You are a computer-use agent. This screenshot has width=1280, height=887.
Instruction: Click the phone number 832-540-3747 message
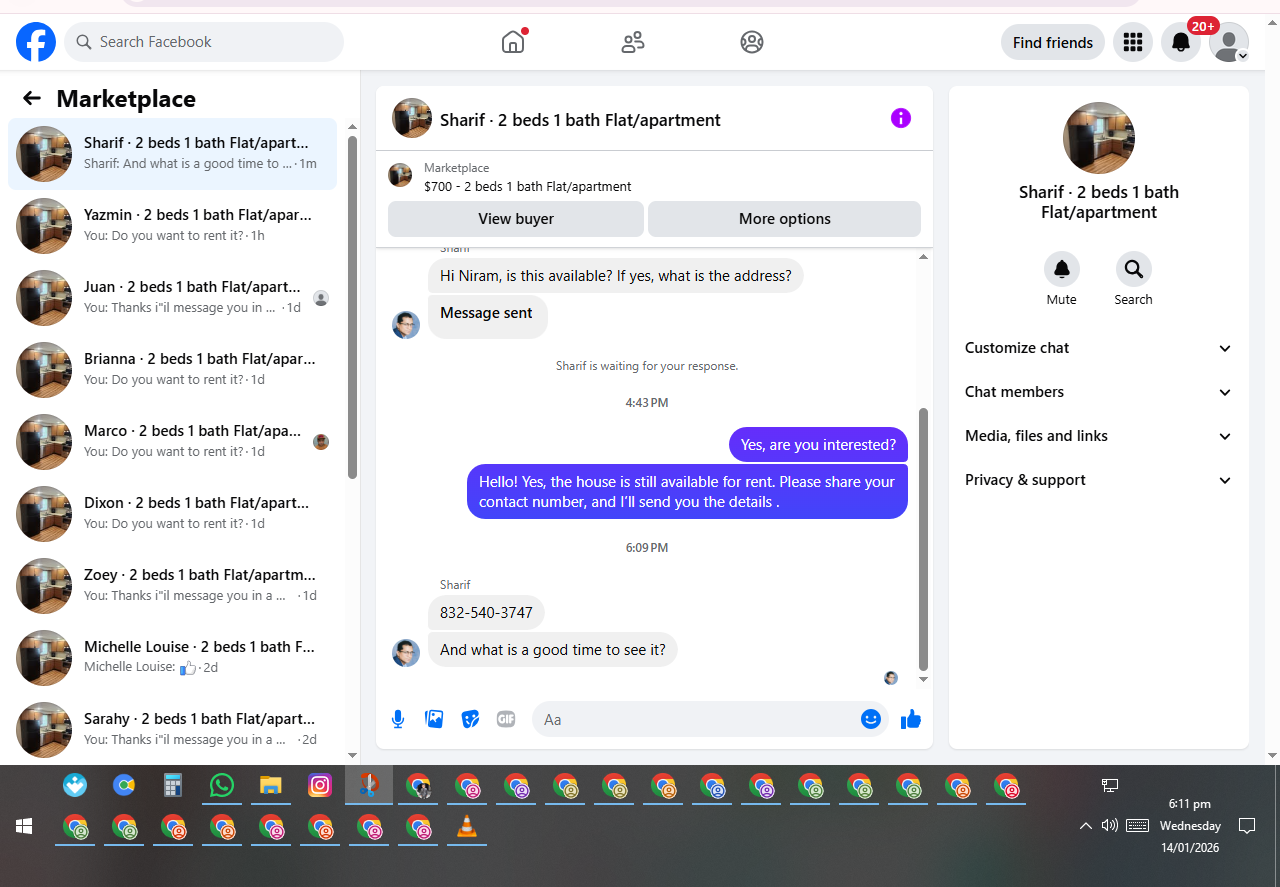(486, 612)
